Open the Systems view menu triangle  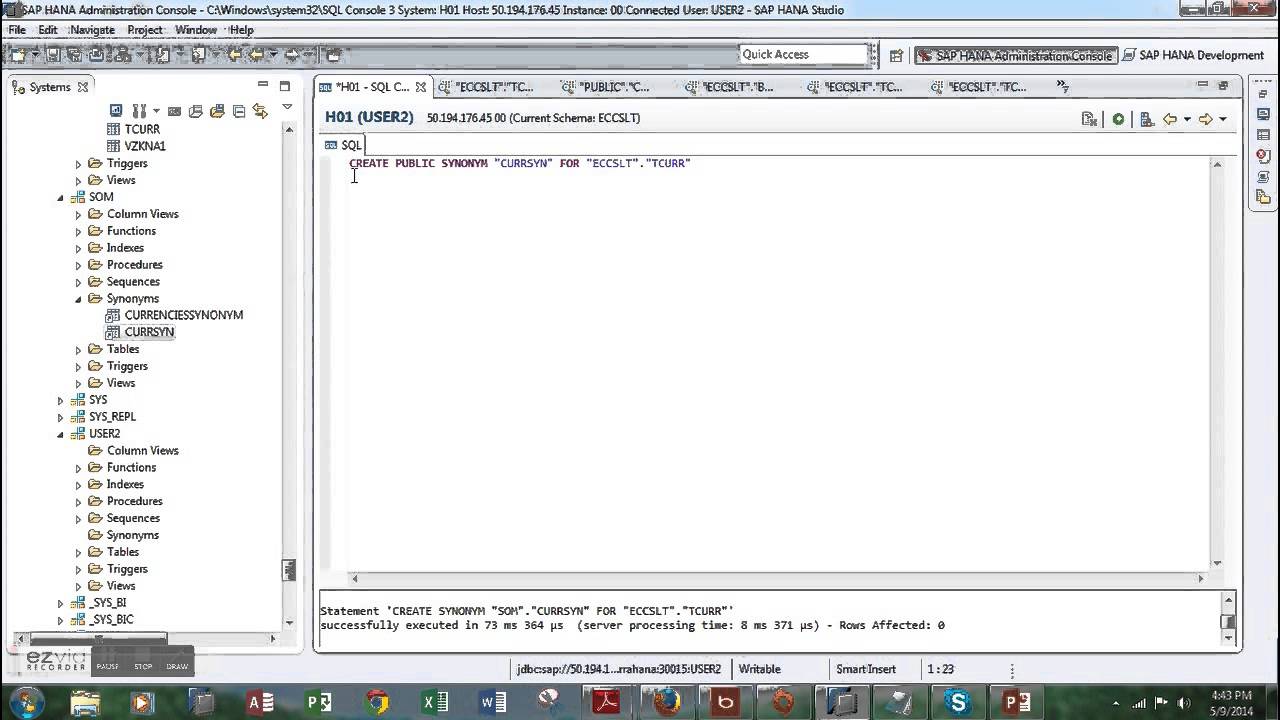click(x=287, y=107)
